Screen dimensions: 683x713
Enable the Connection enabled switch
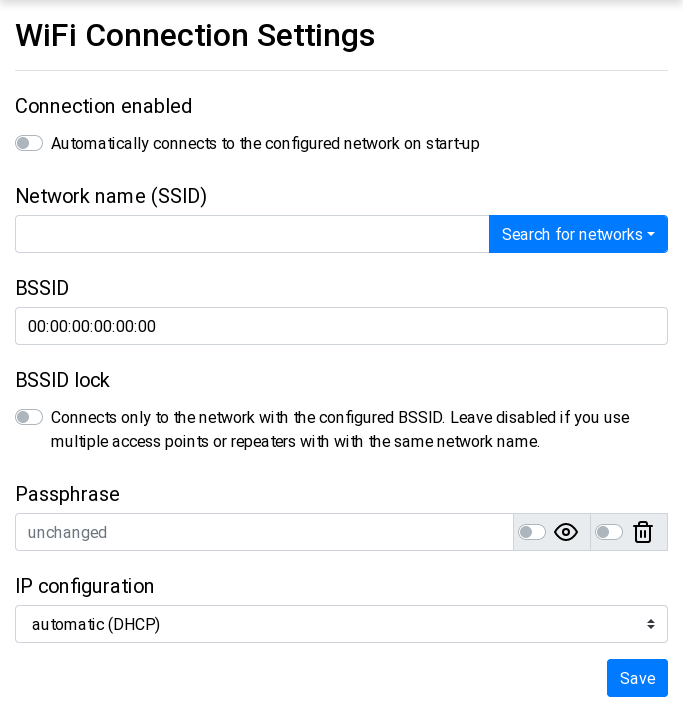tap(29, 143)
